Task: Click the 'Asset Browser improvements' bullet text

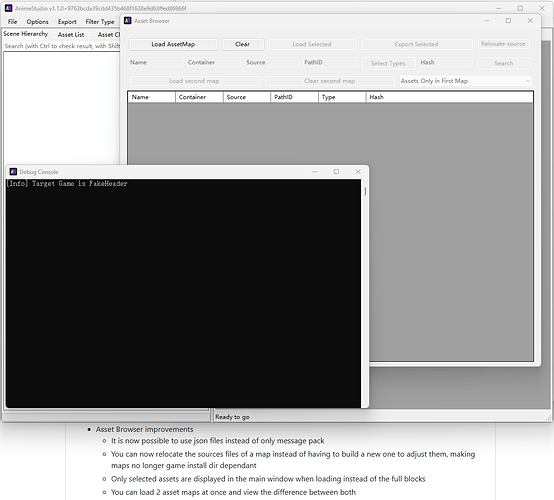Action: point(145,429)
